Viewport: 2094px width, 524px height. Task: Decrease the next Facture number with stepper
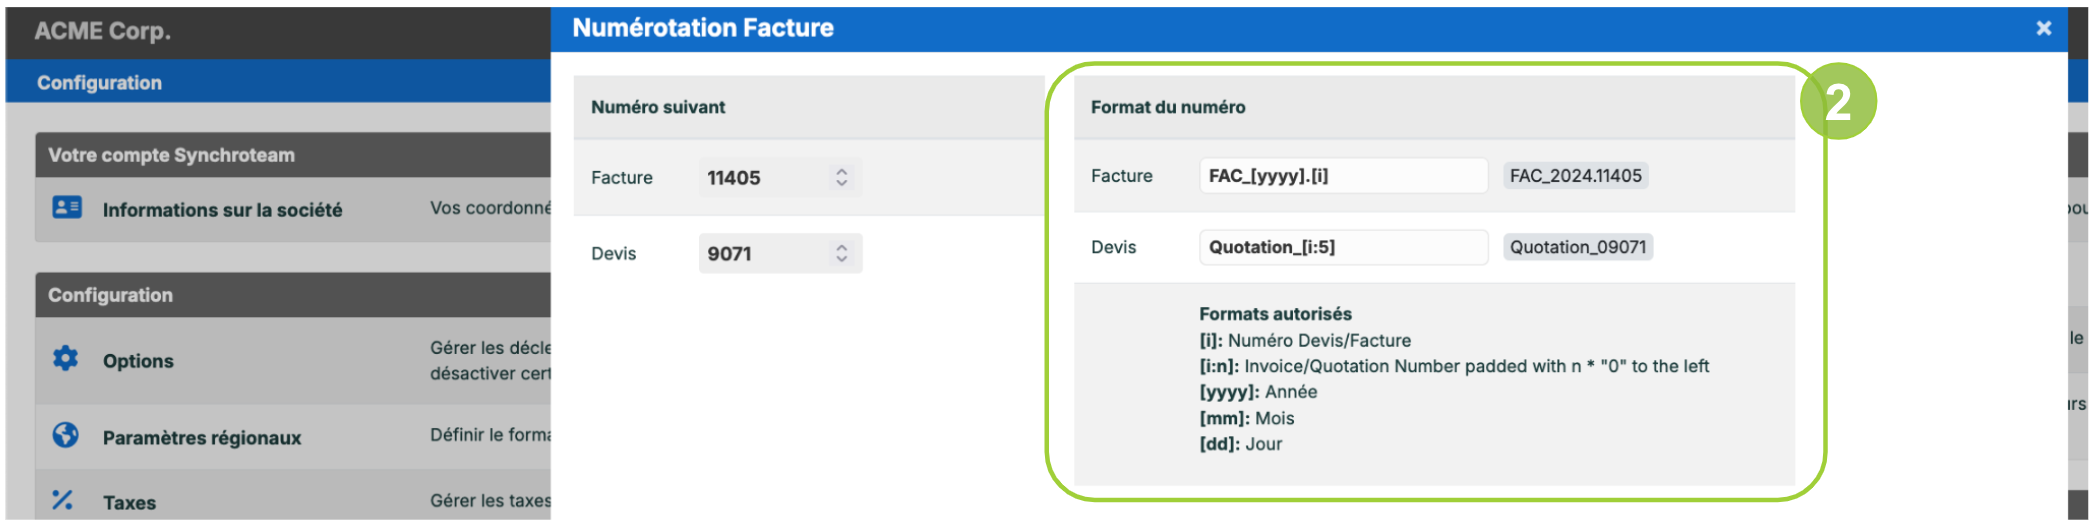(842, 184)
